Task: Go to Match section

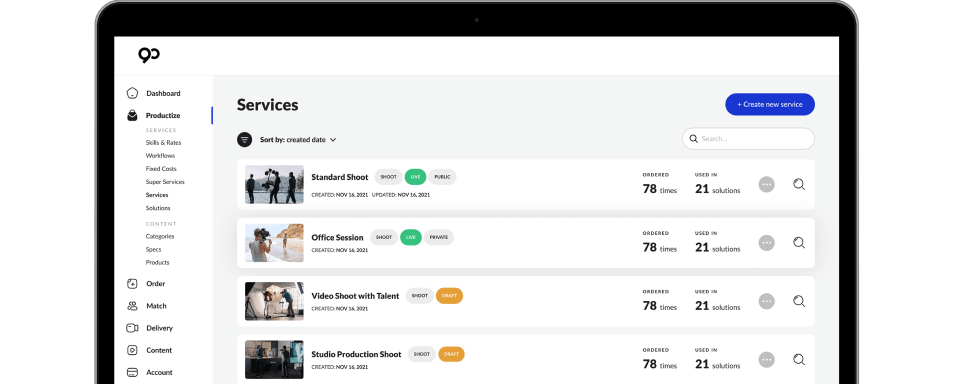Action: click(156, 306)
